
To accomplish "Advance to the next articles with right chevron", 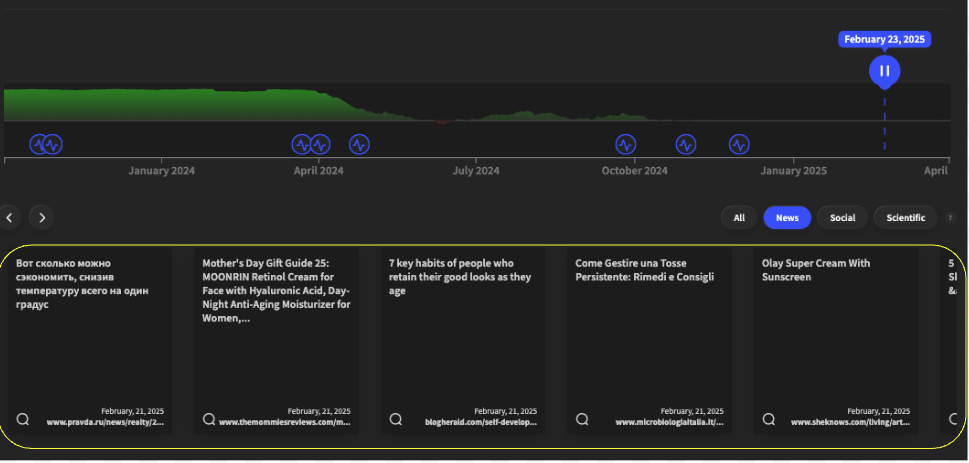I will click(41, 217).
